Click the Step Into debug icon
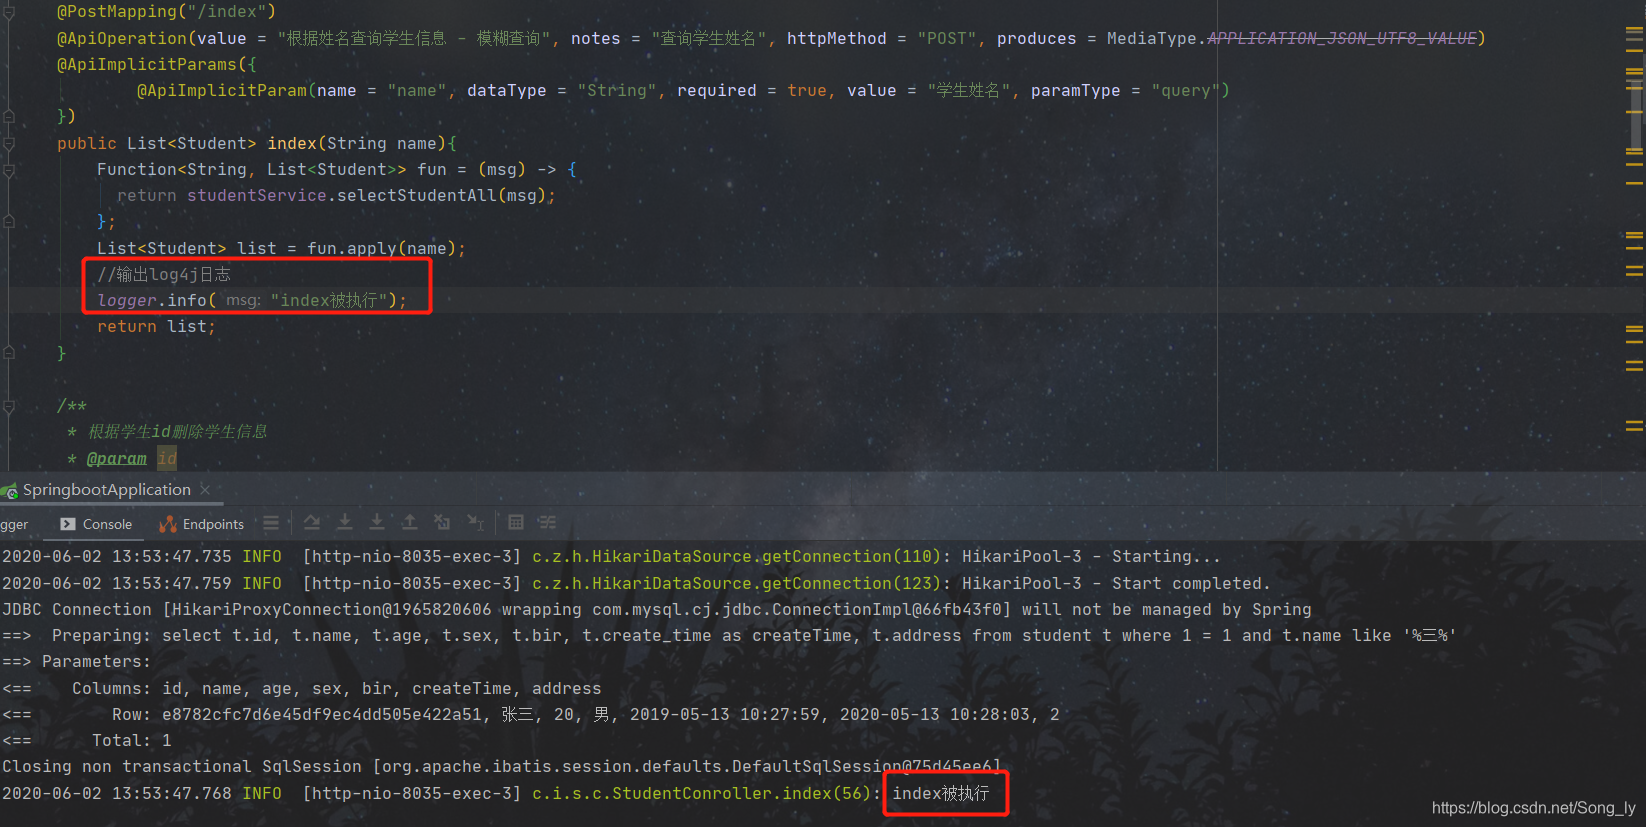Viewport: 1646px width, 827px height. (x=344, y=523)
